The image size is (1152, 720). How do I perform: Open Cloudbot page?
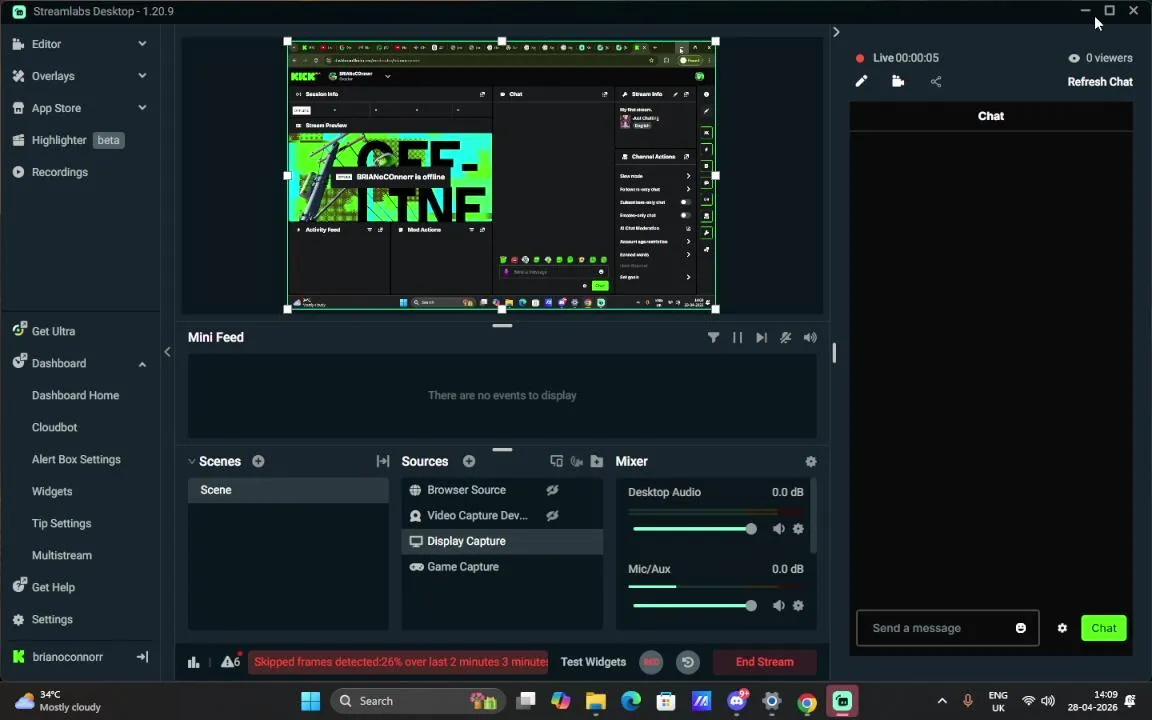pos(54,427)
